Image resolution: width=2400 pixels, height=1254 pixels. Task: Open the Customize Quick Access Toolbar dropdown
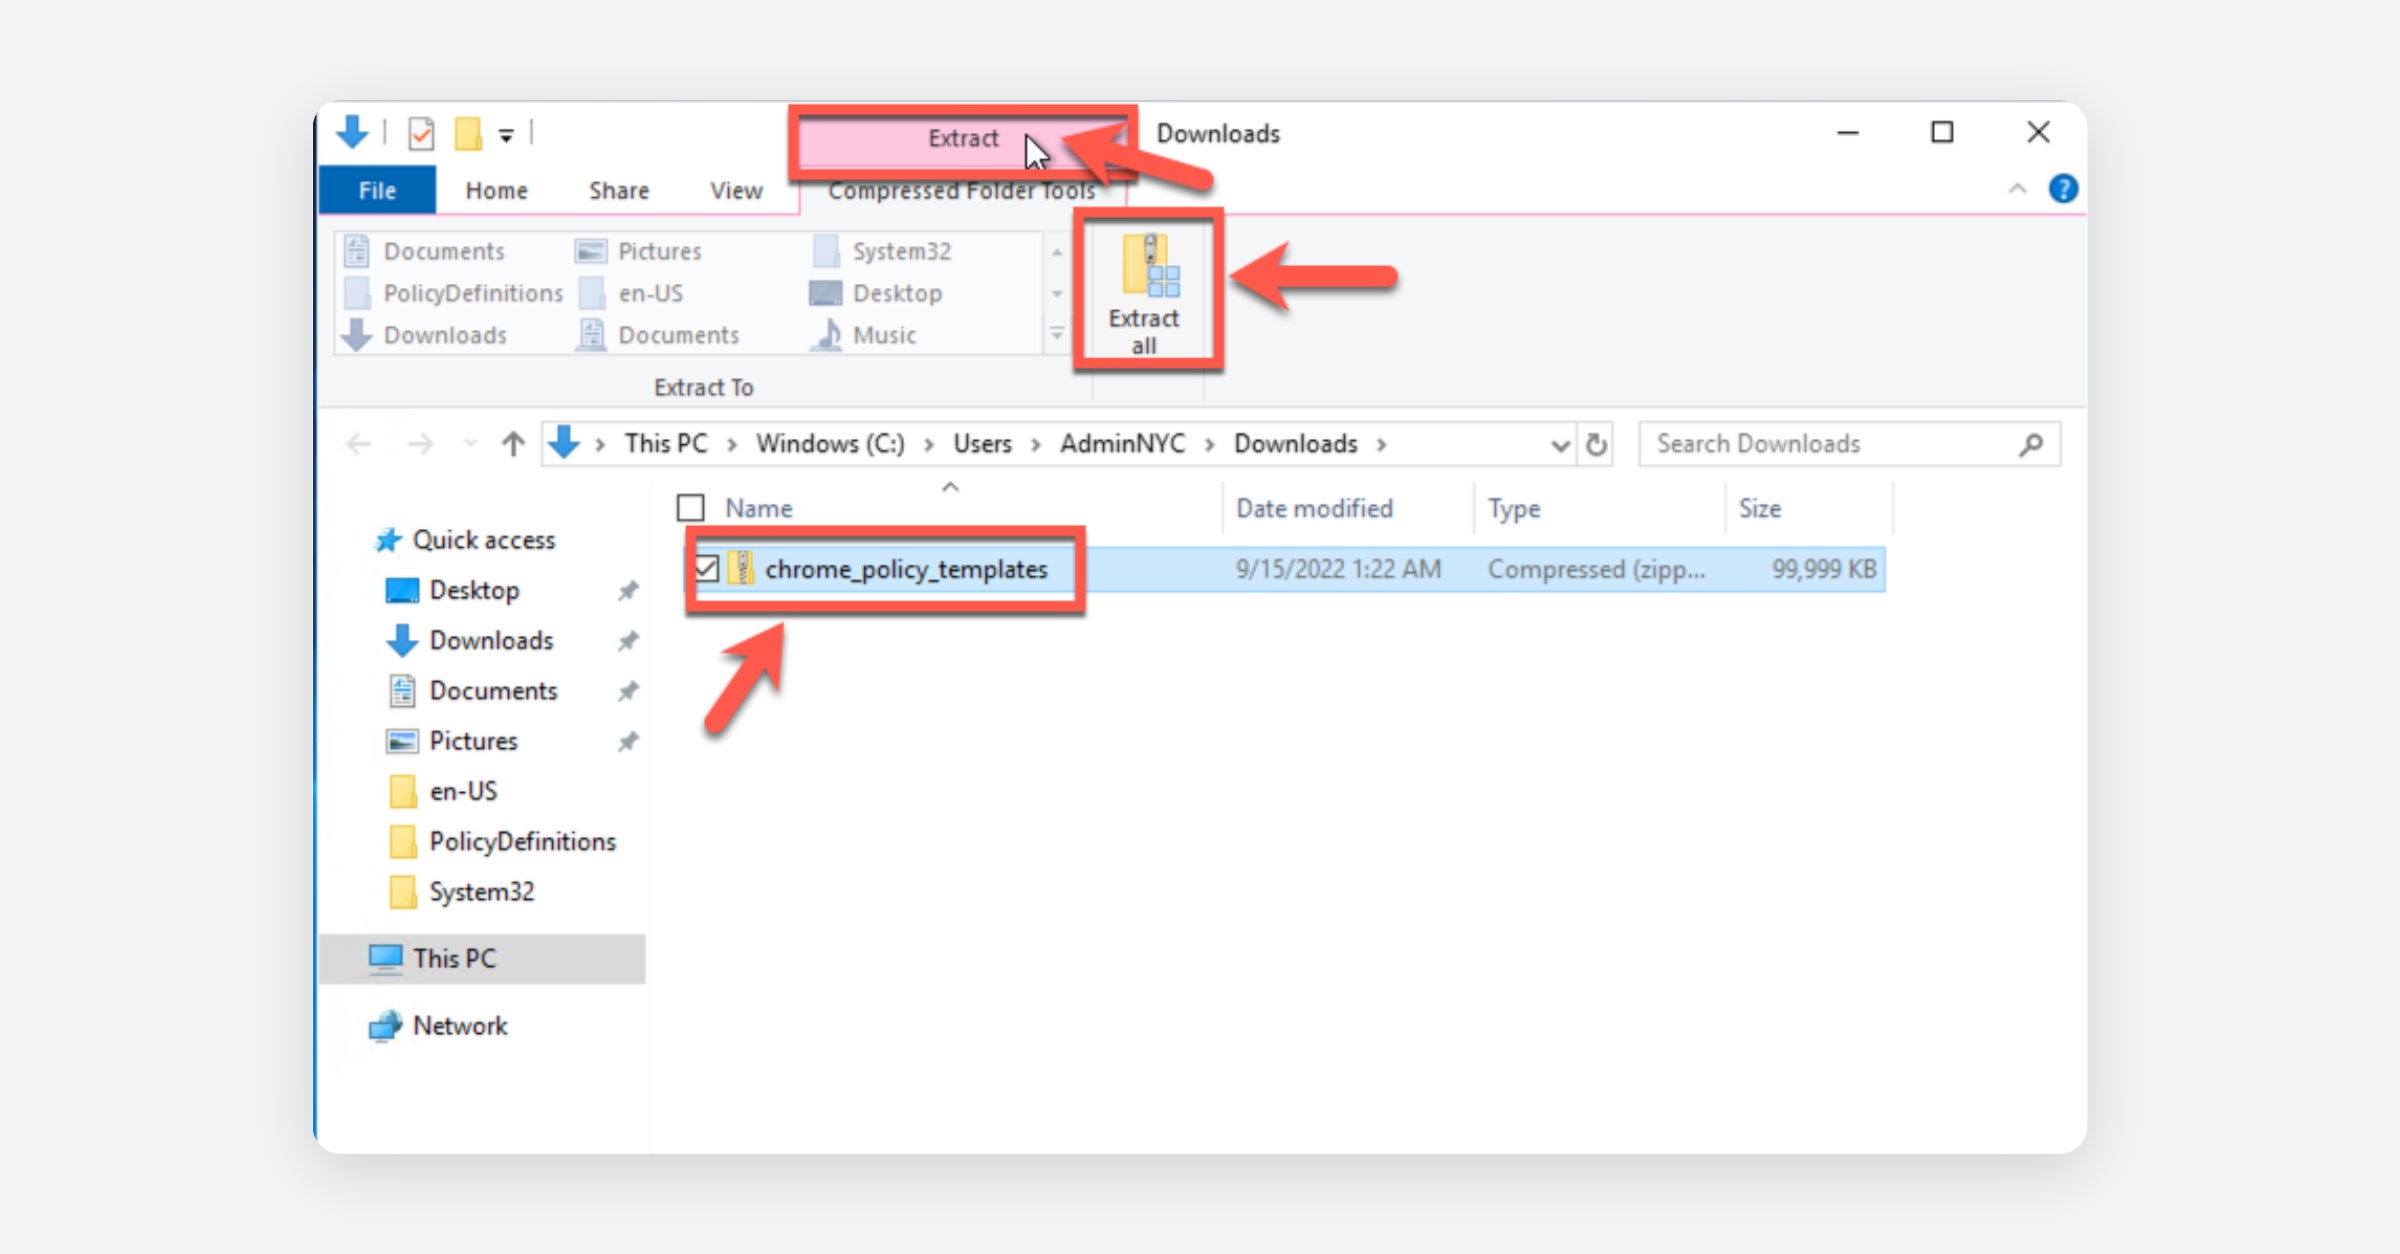506,135
